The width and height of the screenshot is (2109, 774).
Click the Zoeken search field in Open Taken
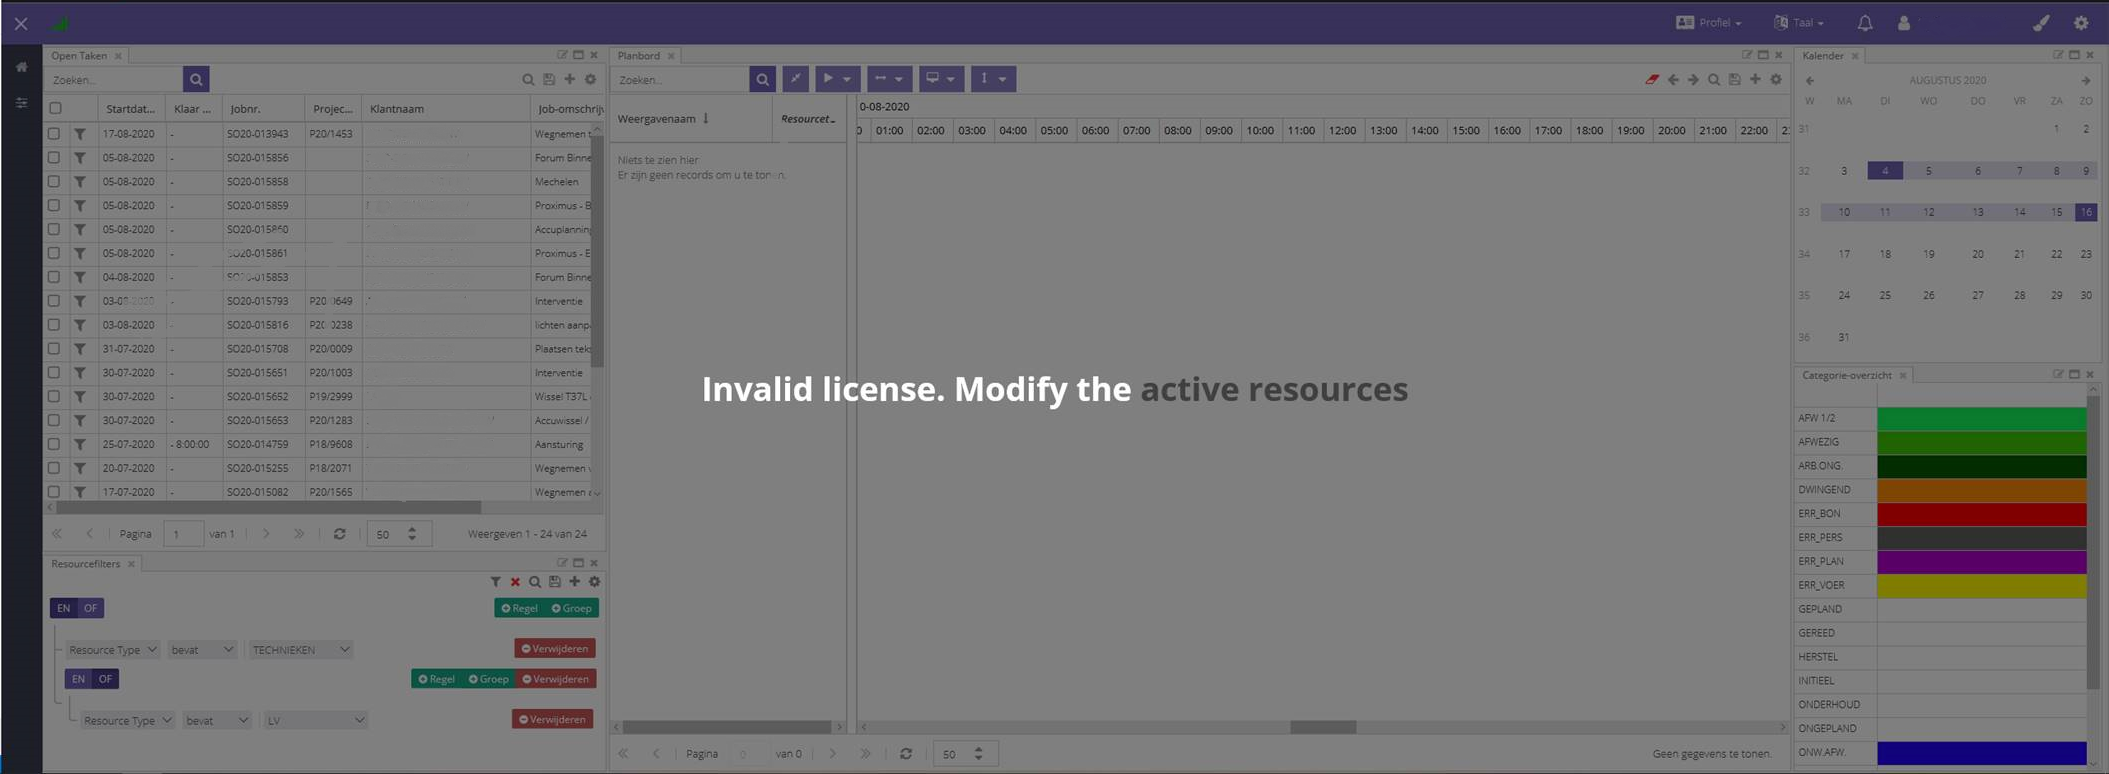114,79
